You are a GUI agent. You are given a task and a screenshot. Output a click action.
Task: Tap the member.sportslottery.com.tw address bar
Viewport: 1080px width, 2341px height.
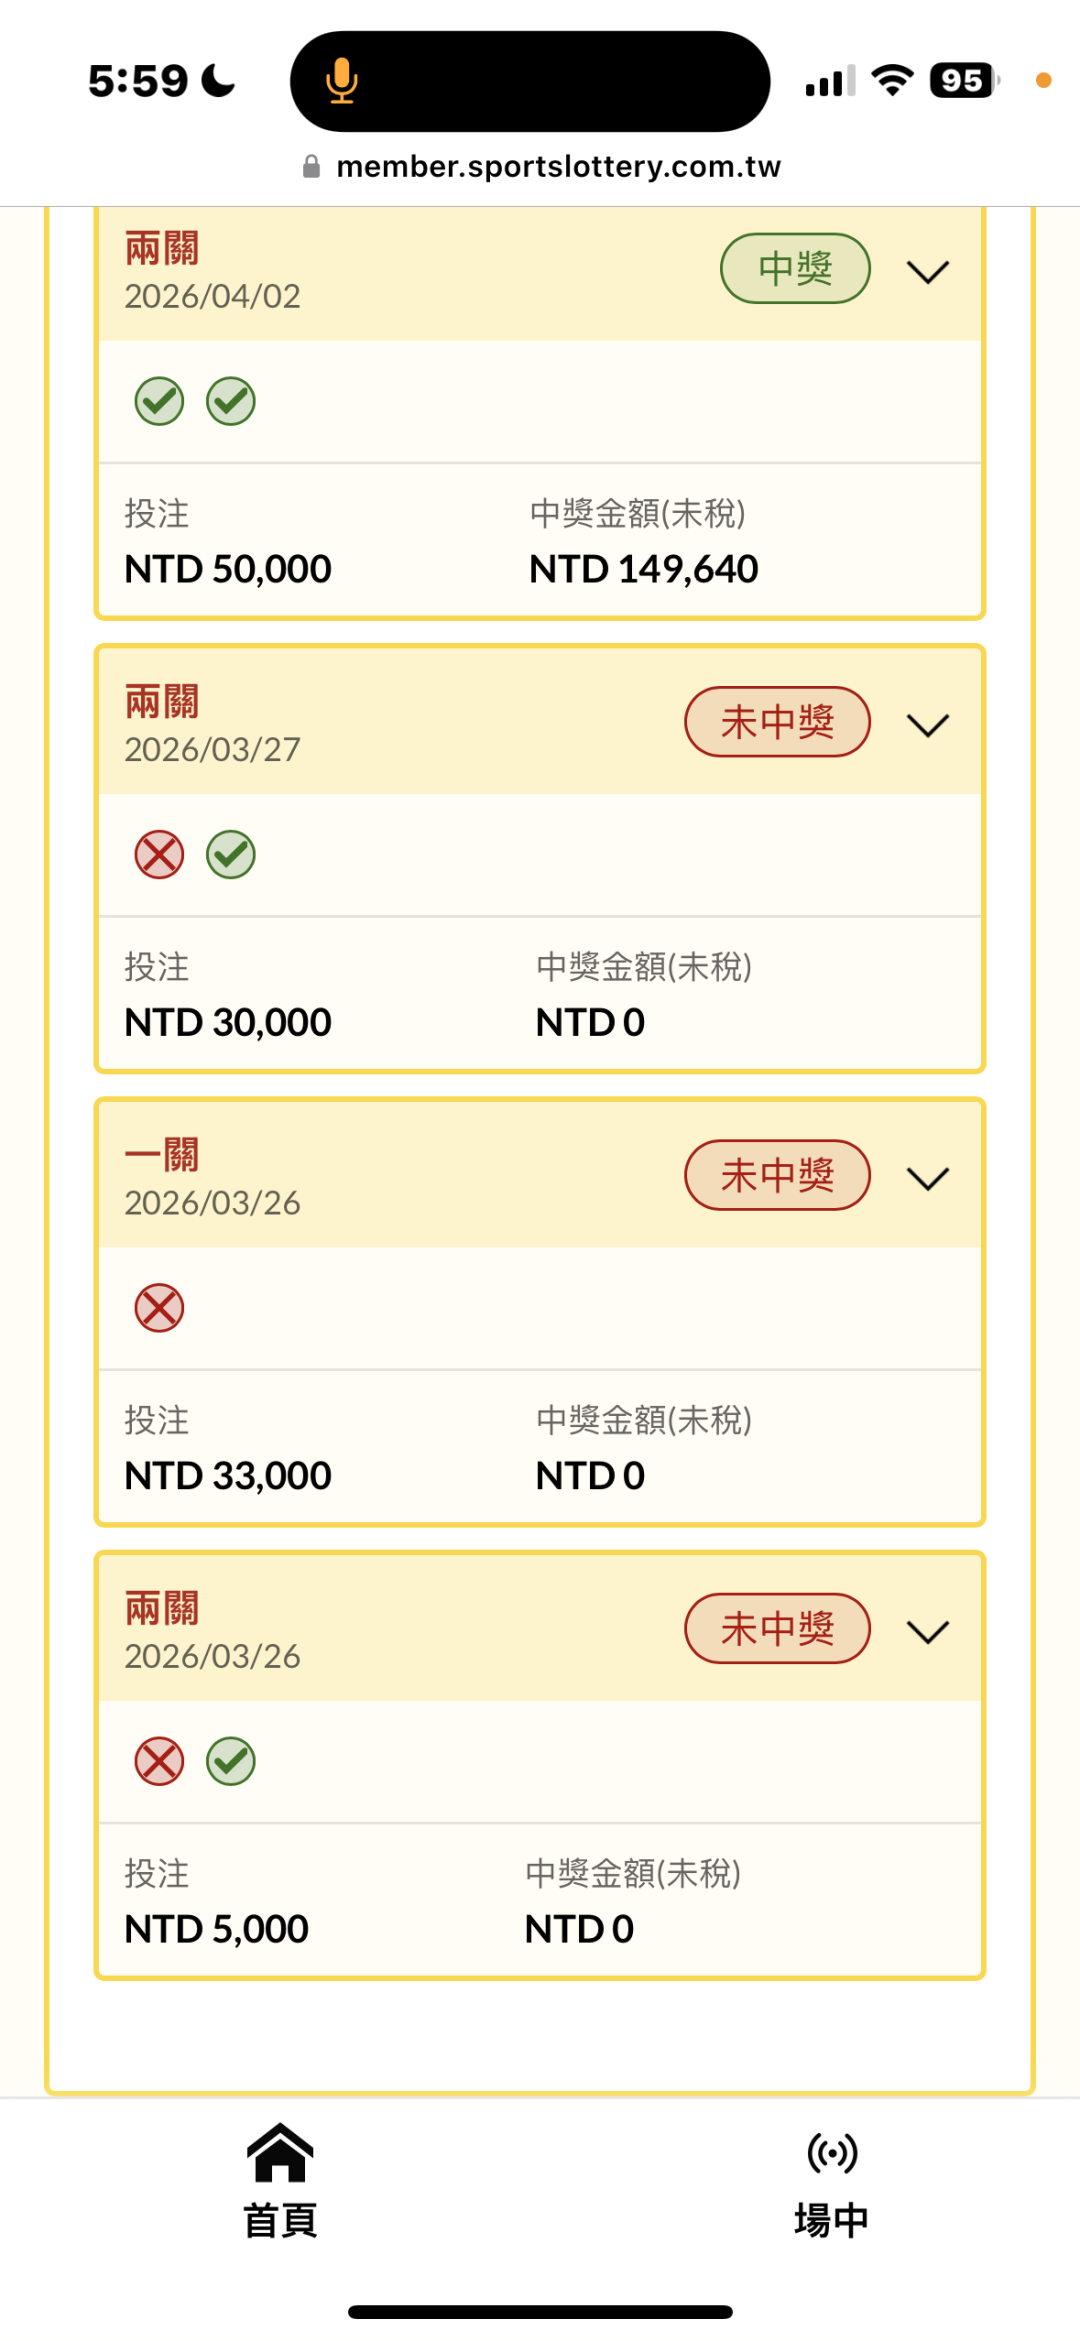pos(558,167)
